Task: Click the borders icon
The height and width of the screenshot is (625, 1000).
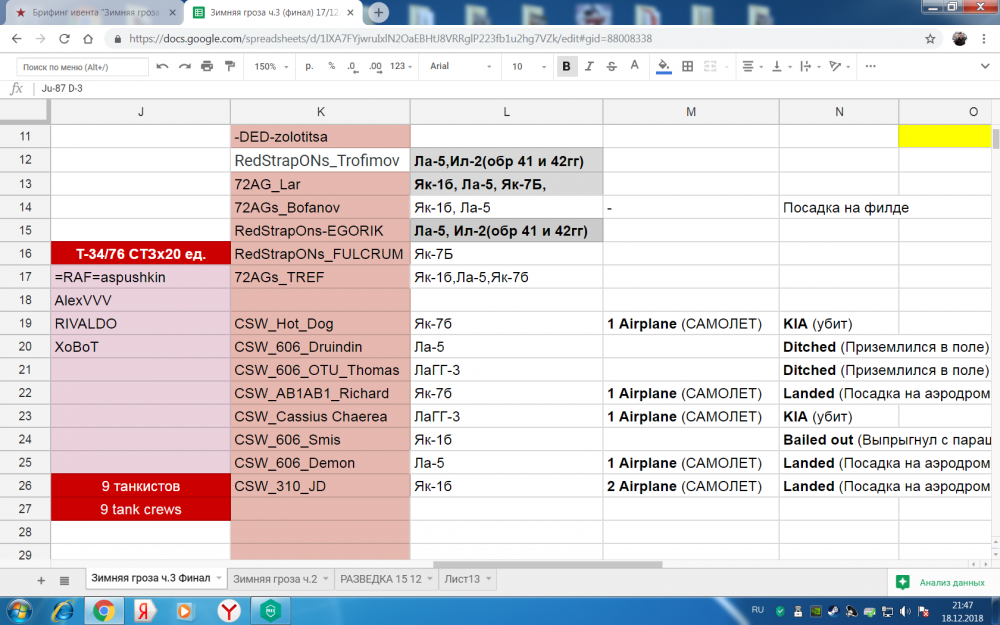Action: (687, 66)
